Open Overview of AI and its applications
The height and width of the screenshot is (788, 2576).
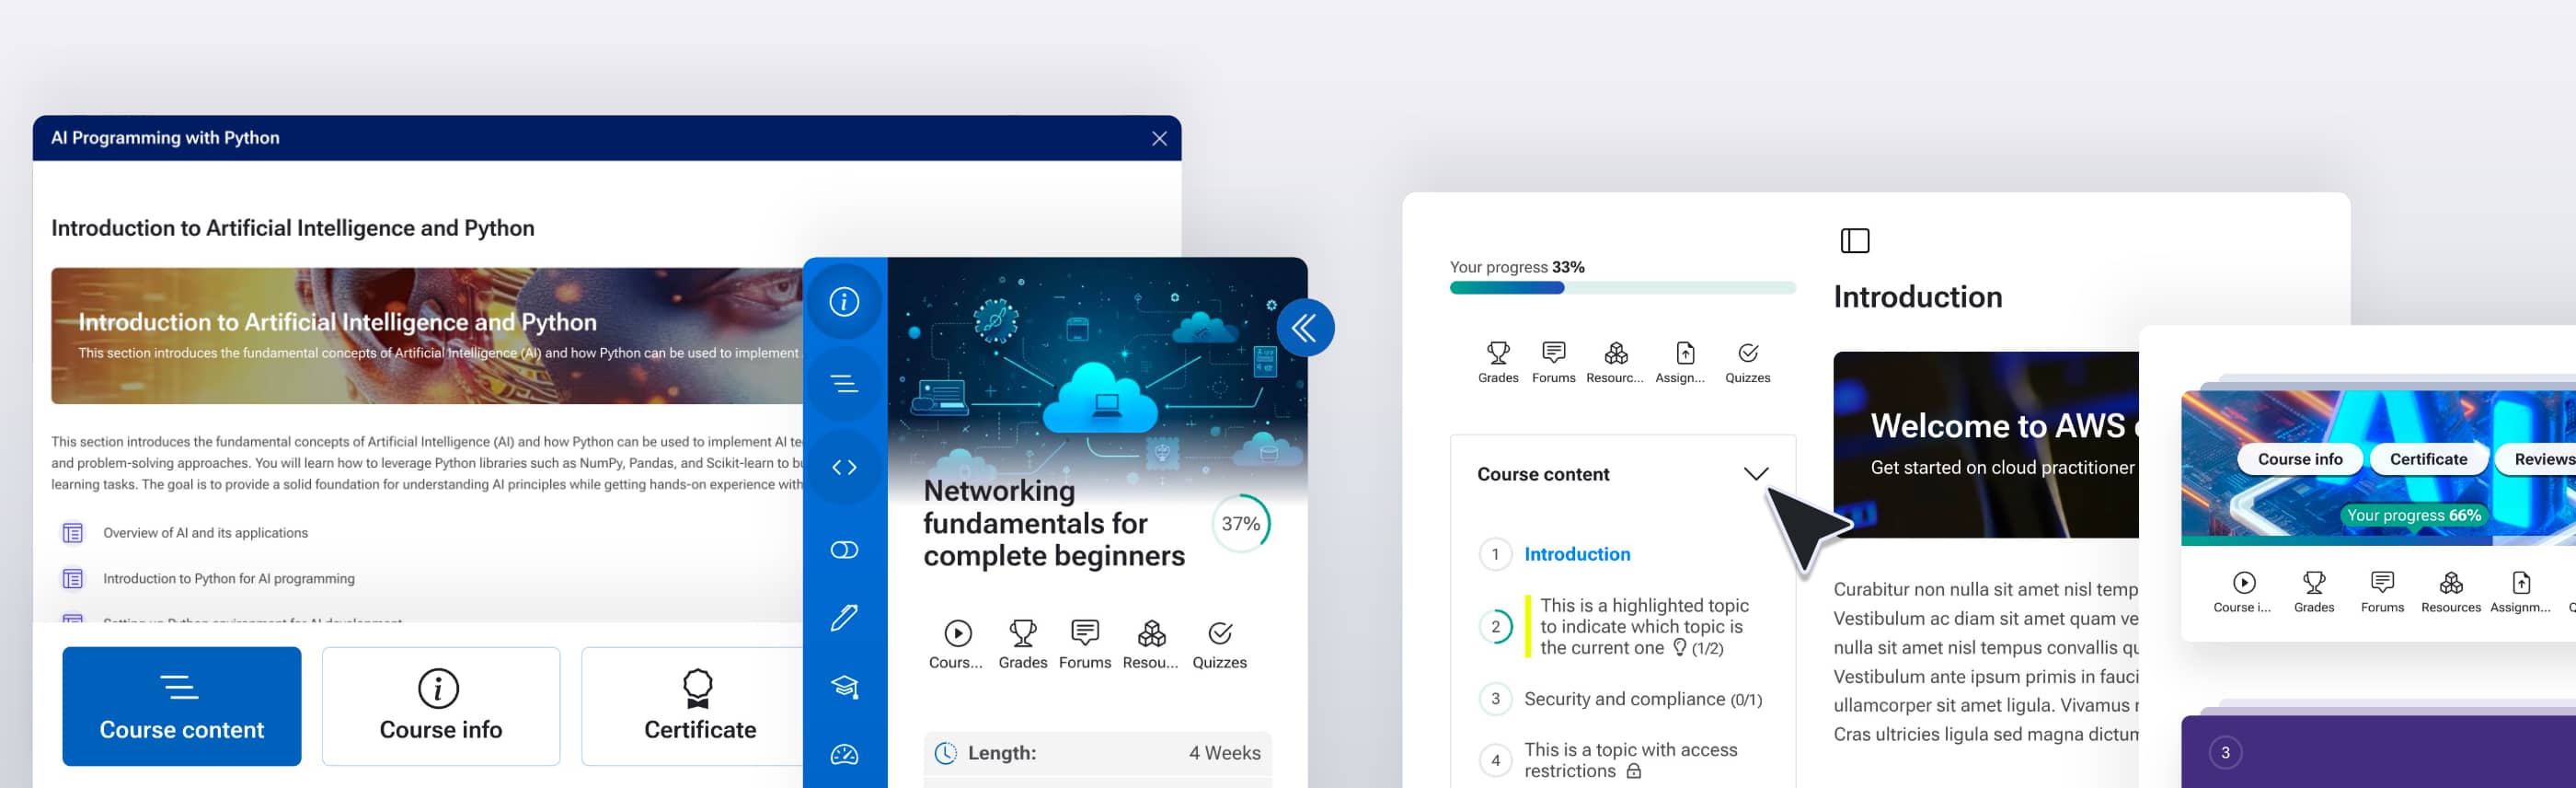[x=205, y=533]
